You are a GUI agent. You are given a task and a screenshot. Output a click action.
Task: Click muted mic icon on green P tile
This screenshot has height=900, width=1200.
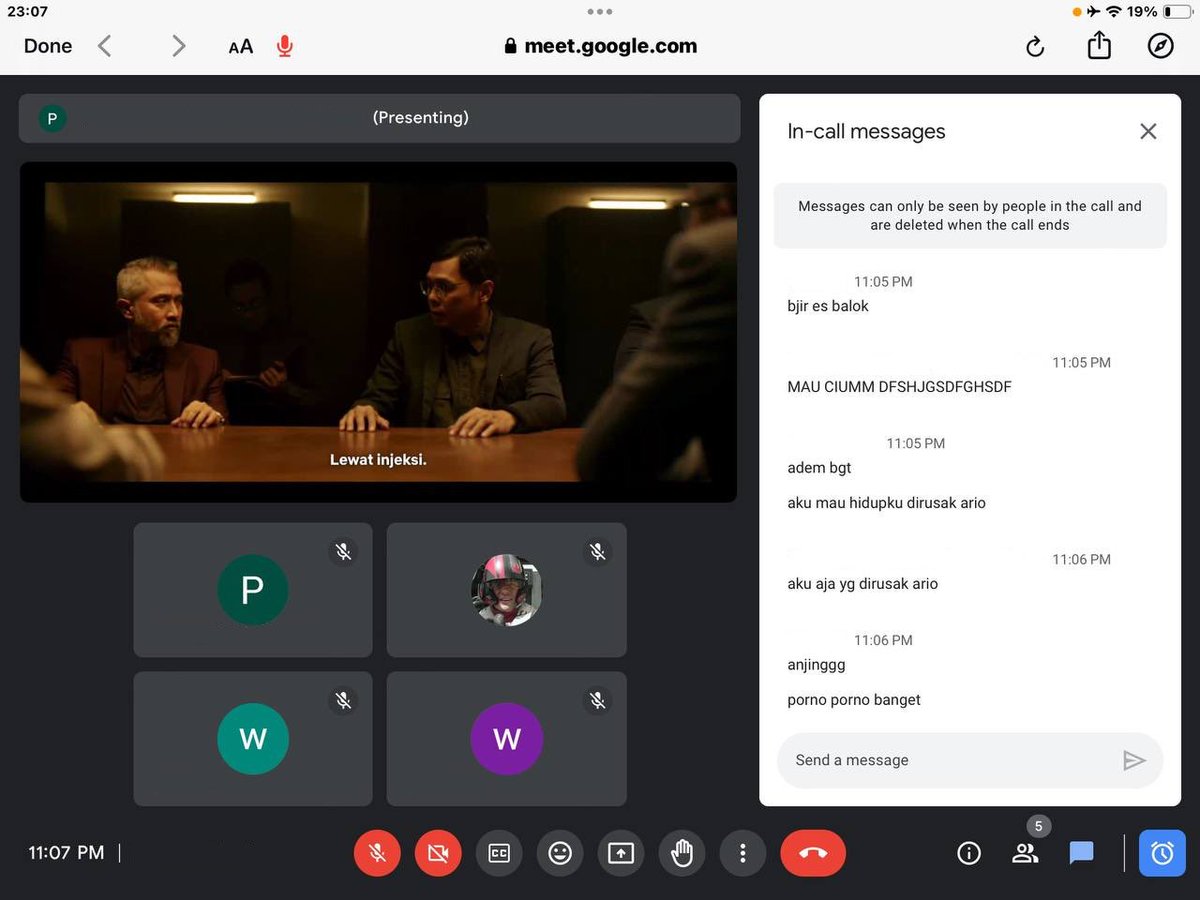[x=344, y=551]
